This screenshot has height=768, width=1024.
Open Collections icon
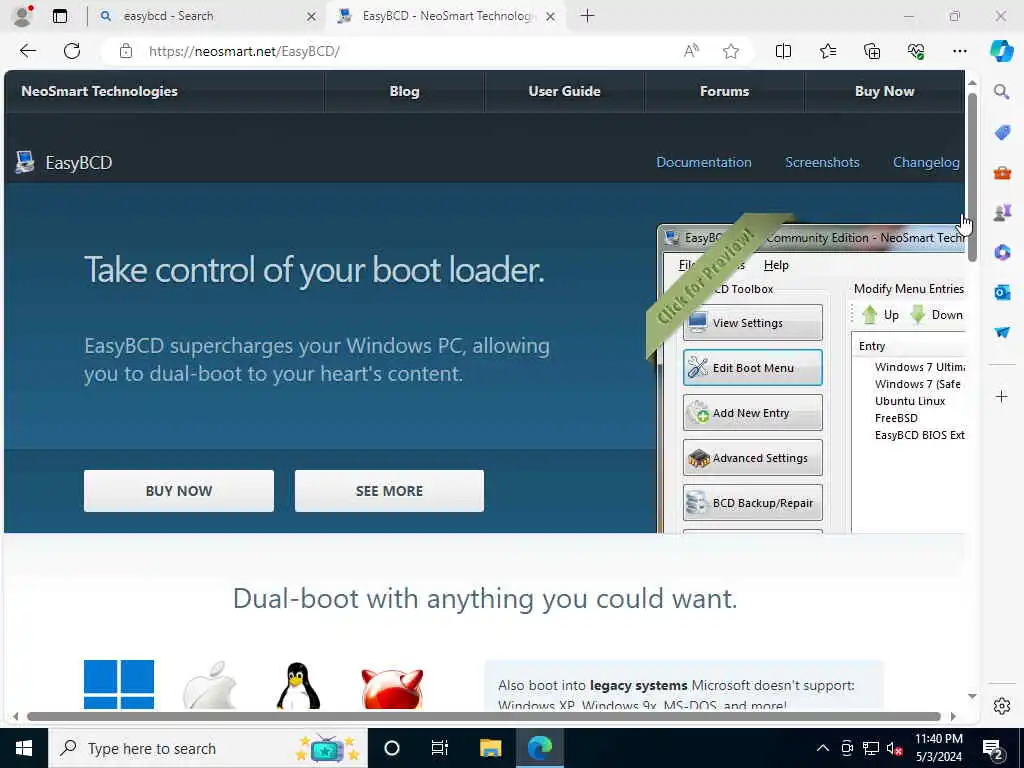[x=872, y=51]
